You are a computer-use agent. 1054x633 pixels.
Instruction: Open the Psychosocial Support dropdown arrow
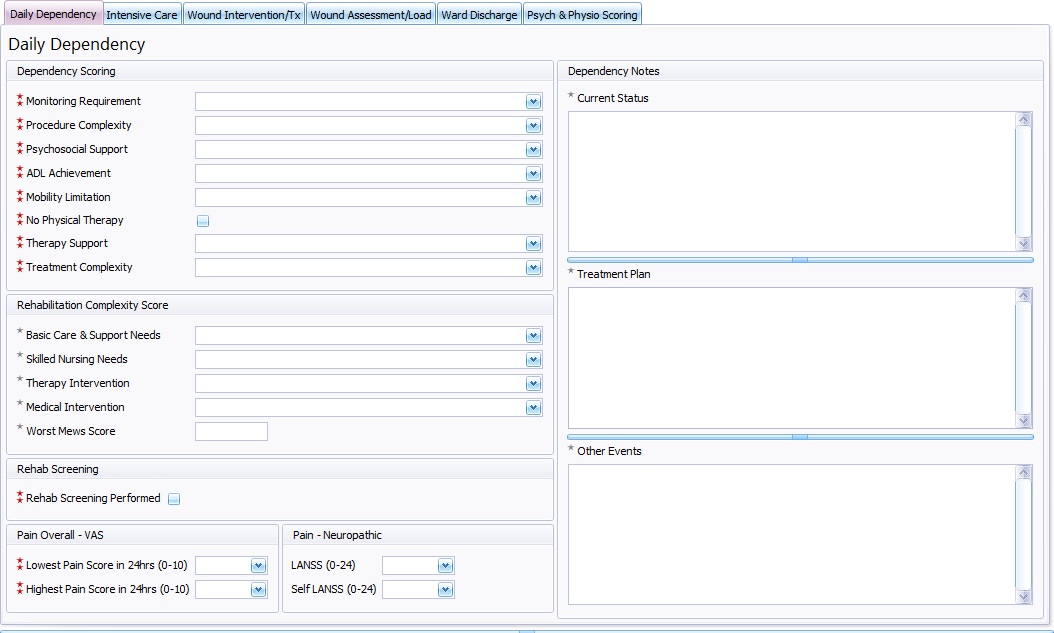click(x=533, y=150)
